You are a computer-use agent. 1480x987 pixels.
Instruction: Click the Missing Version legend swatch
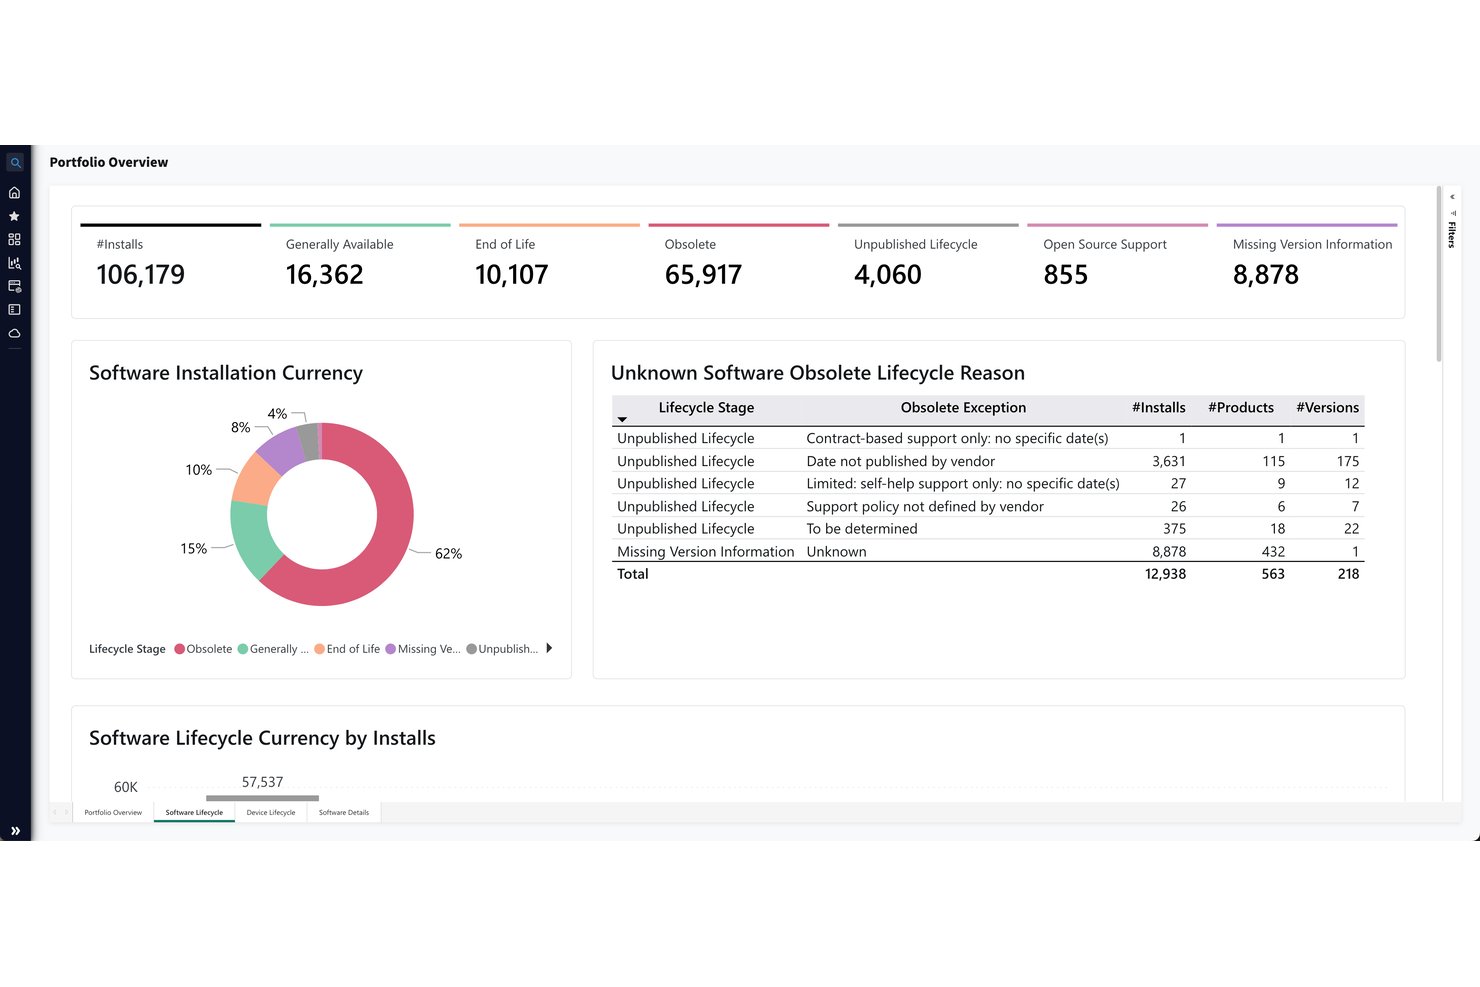pyautogui.click(x=391, y=649)
